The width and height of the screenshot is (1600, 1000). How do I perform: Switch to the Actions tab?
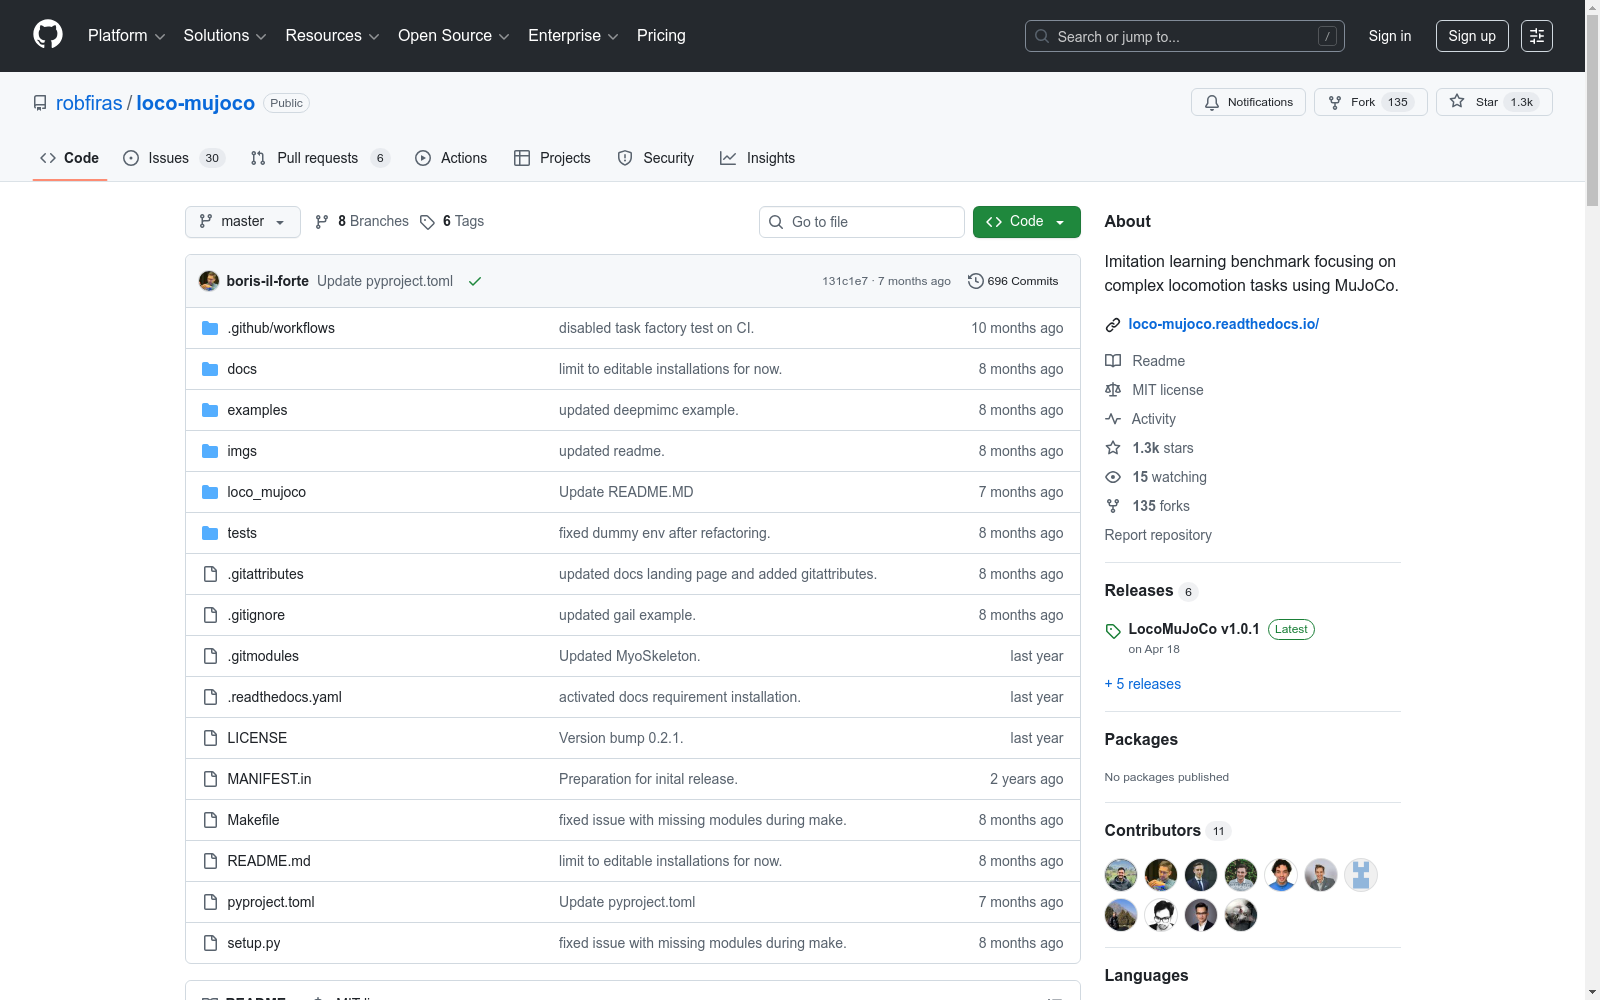(451, 158)
